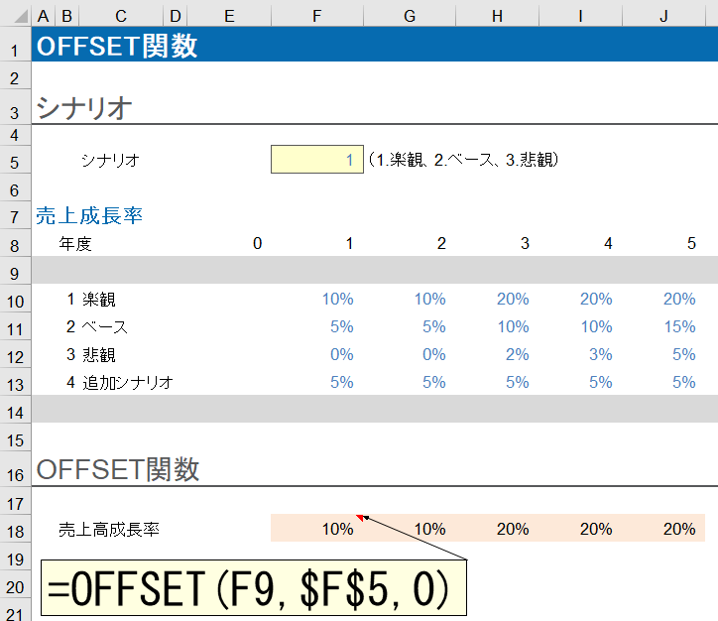Select the シナリオ section heading
The width and height of the screenshot is (718, 621).
click(84, 109)
